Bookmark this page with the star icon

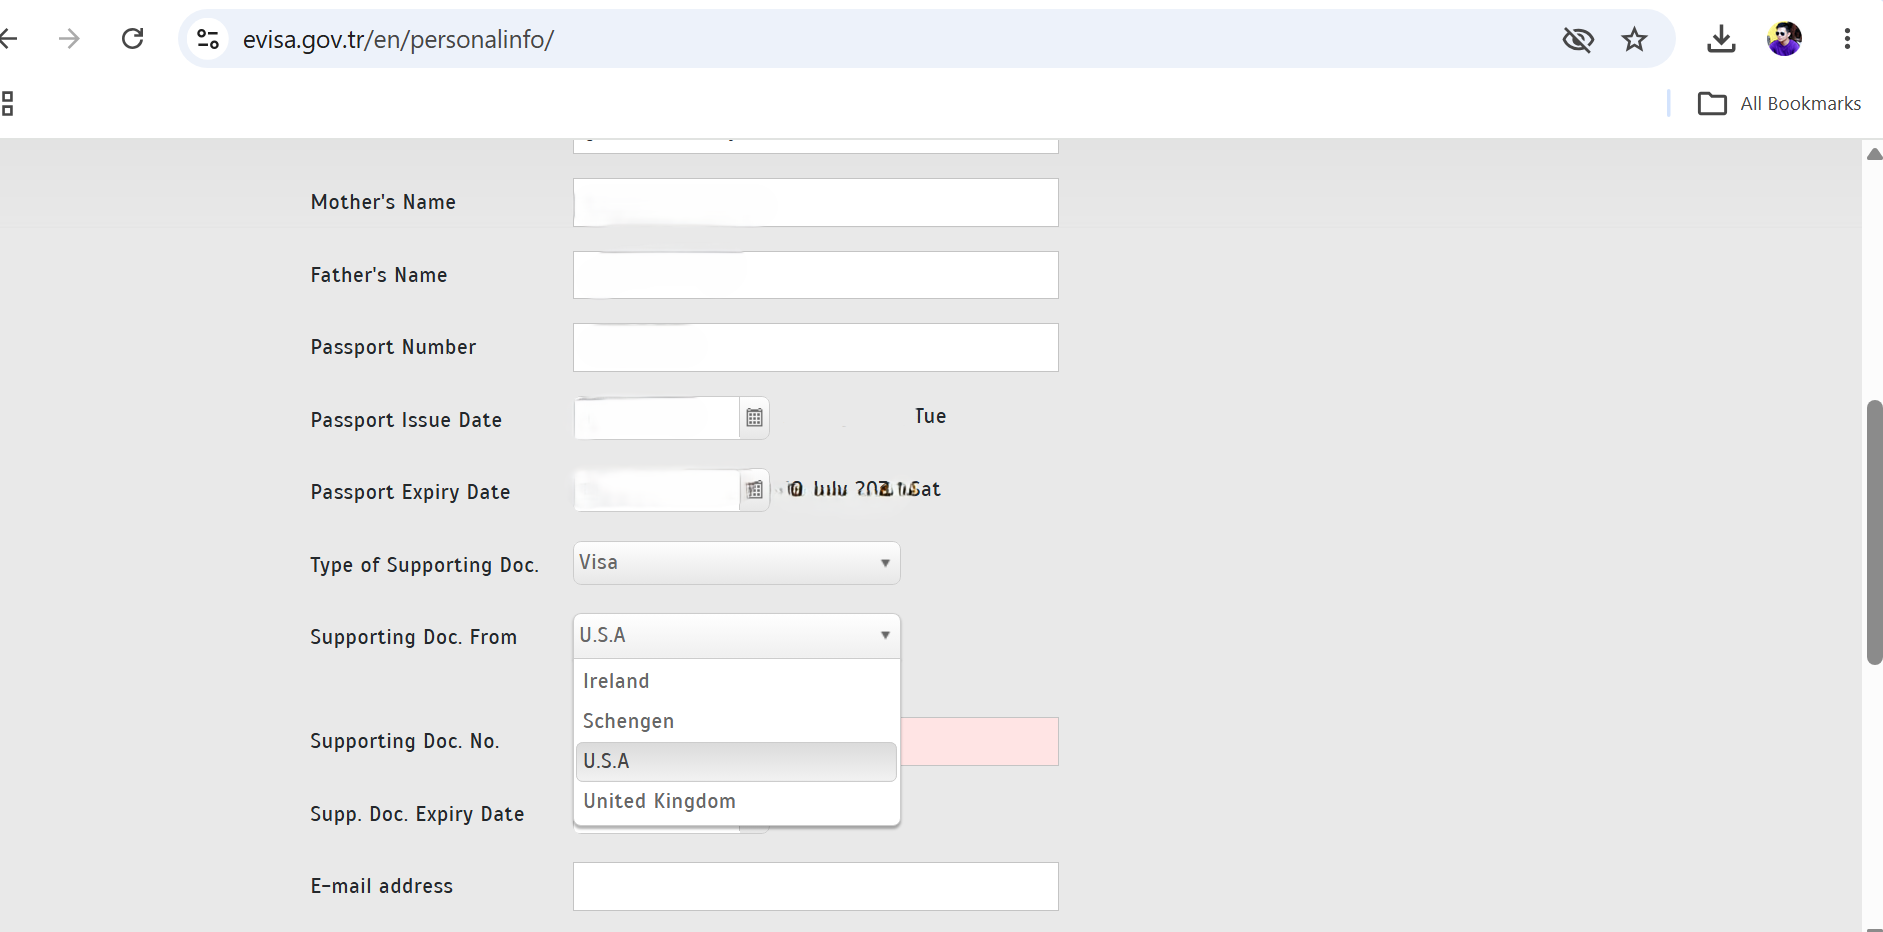pos(1634,39)
